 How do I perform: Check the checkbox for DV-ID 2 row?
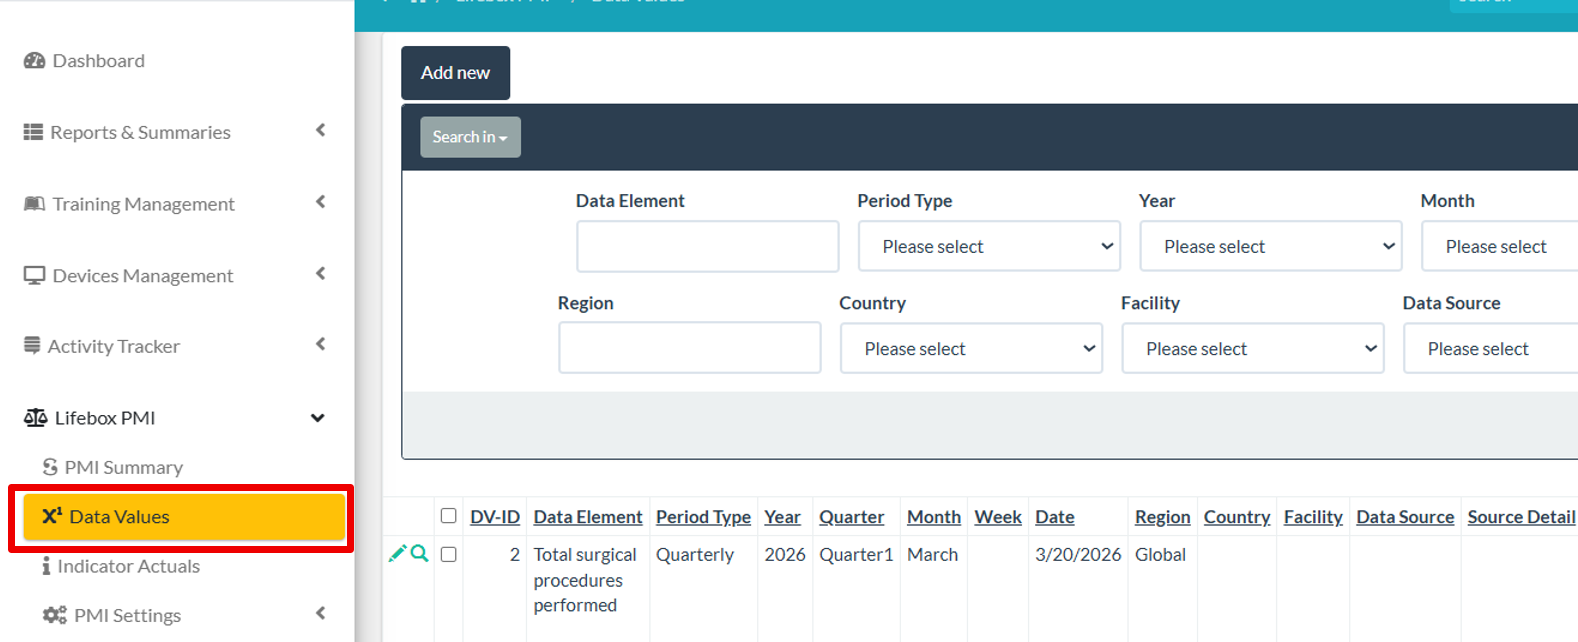click(x=448, y=554)
